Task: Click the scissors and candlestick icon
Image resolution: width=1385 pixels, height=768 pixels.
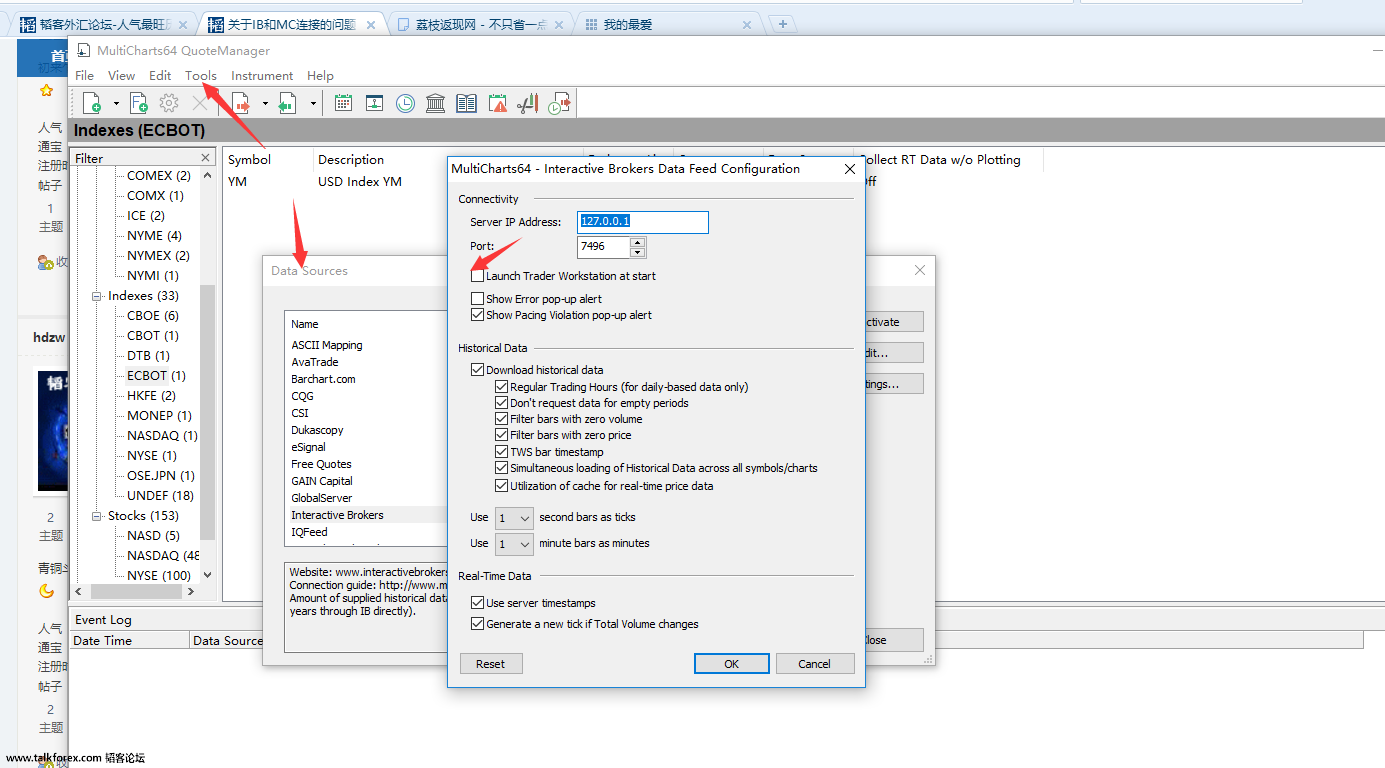Action: tap(528, 102)
